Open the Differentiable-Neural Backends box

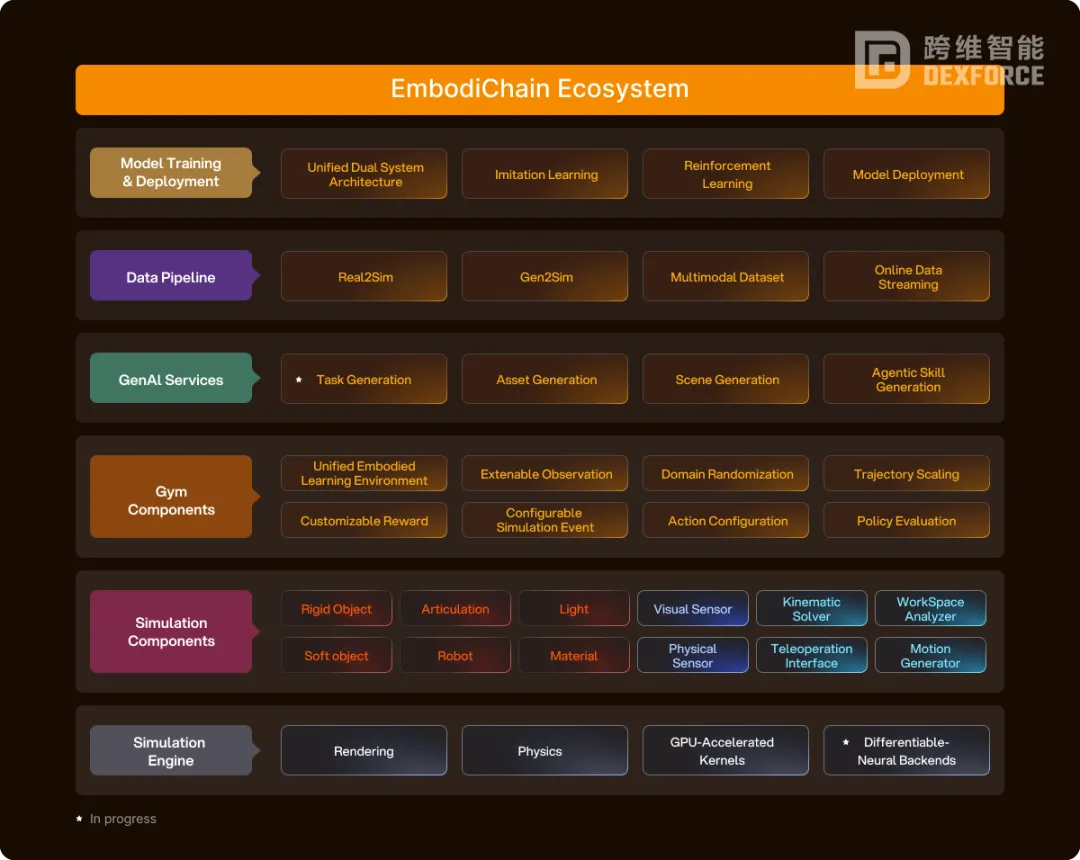[906, 751]
